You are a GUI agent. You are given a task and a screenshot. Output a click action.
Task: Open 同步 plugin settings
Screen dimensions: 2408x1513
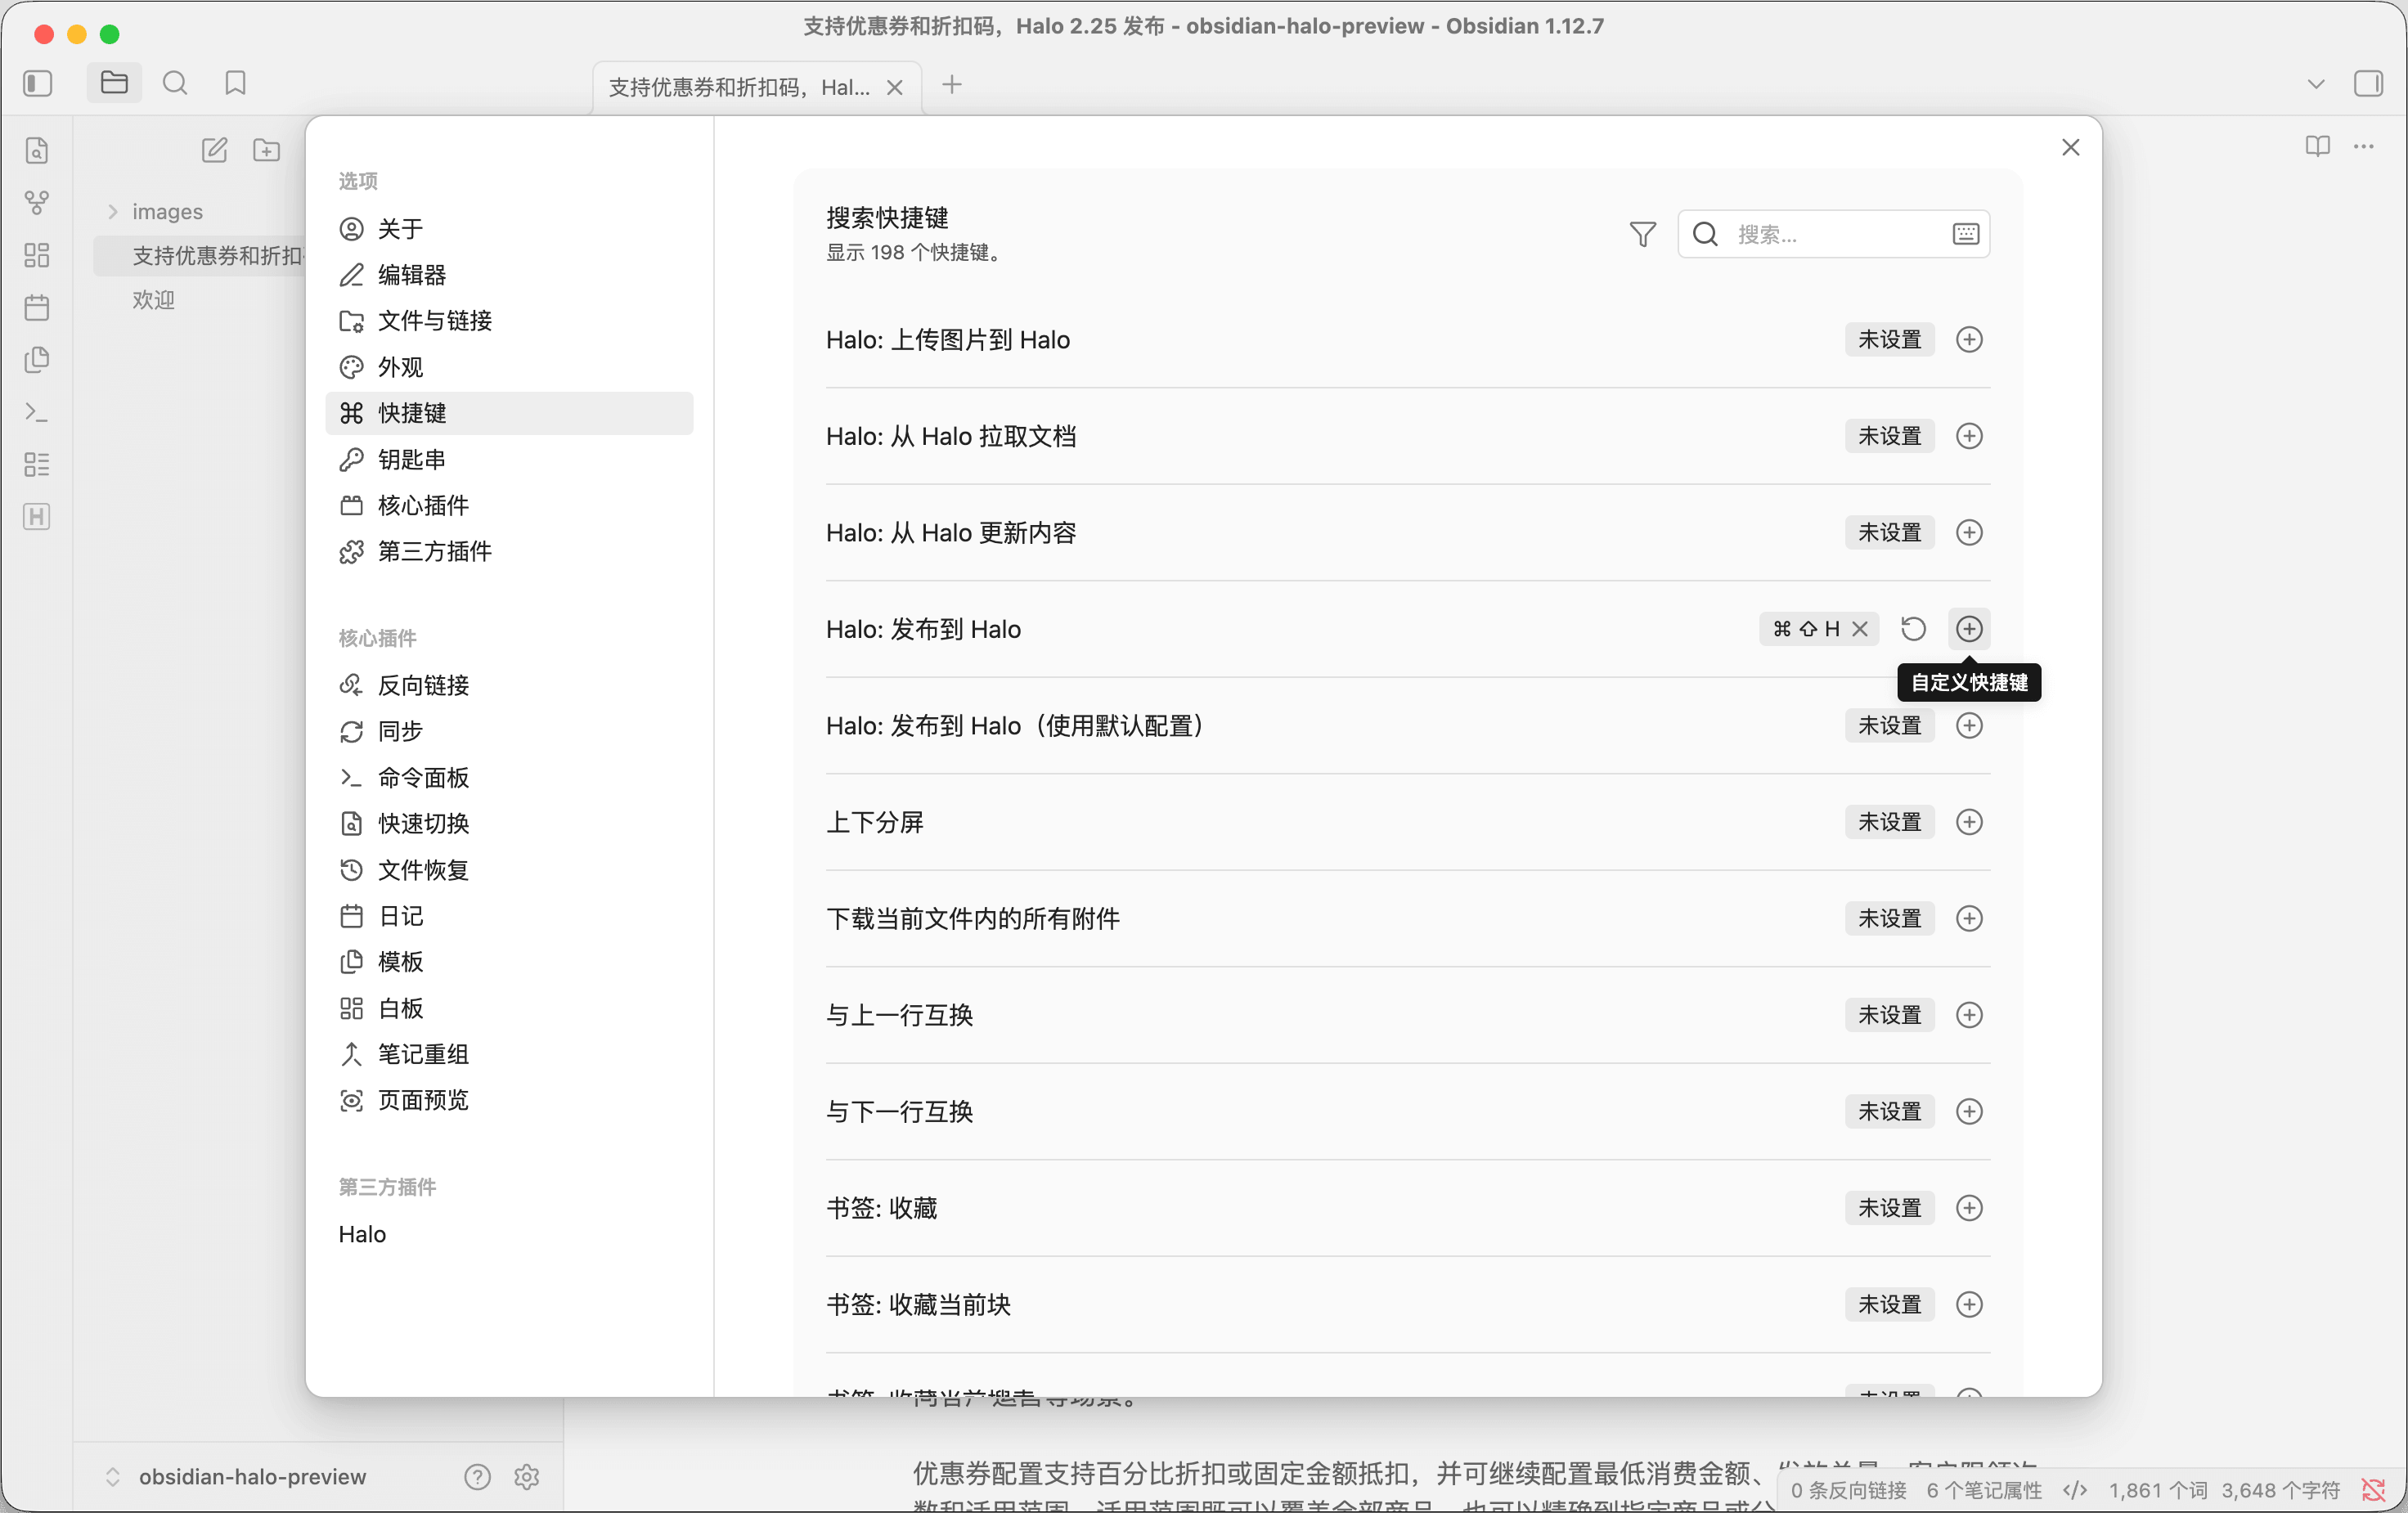[x=509, y=732]
